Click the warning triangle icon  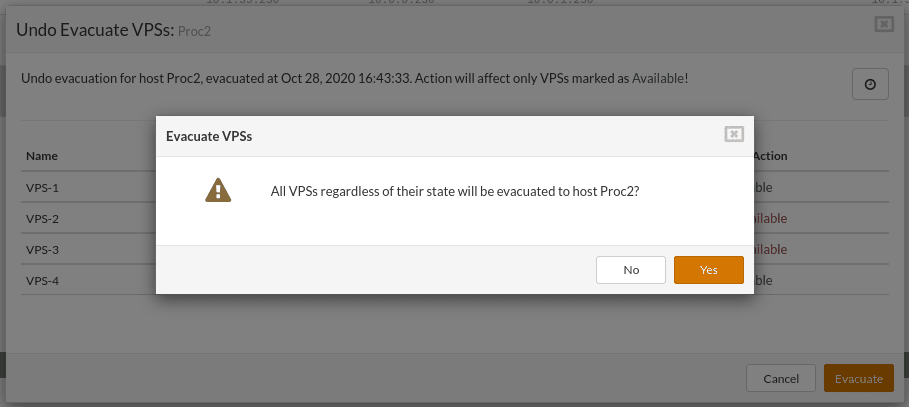click(x=218, y=190)
